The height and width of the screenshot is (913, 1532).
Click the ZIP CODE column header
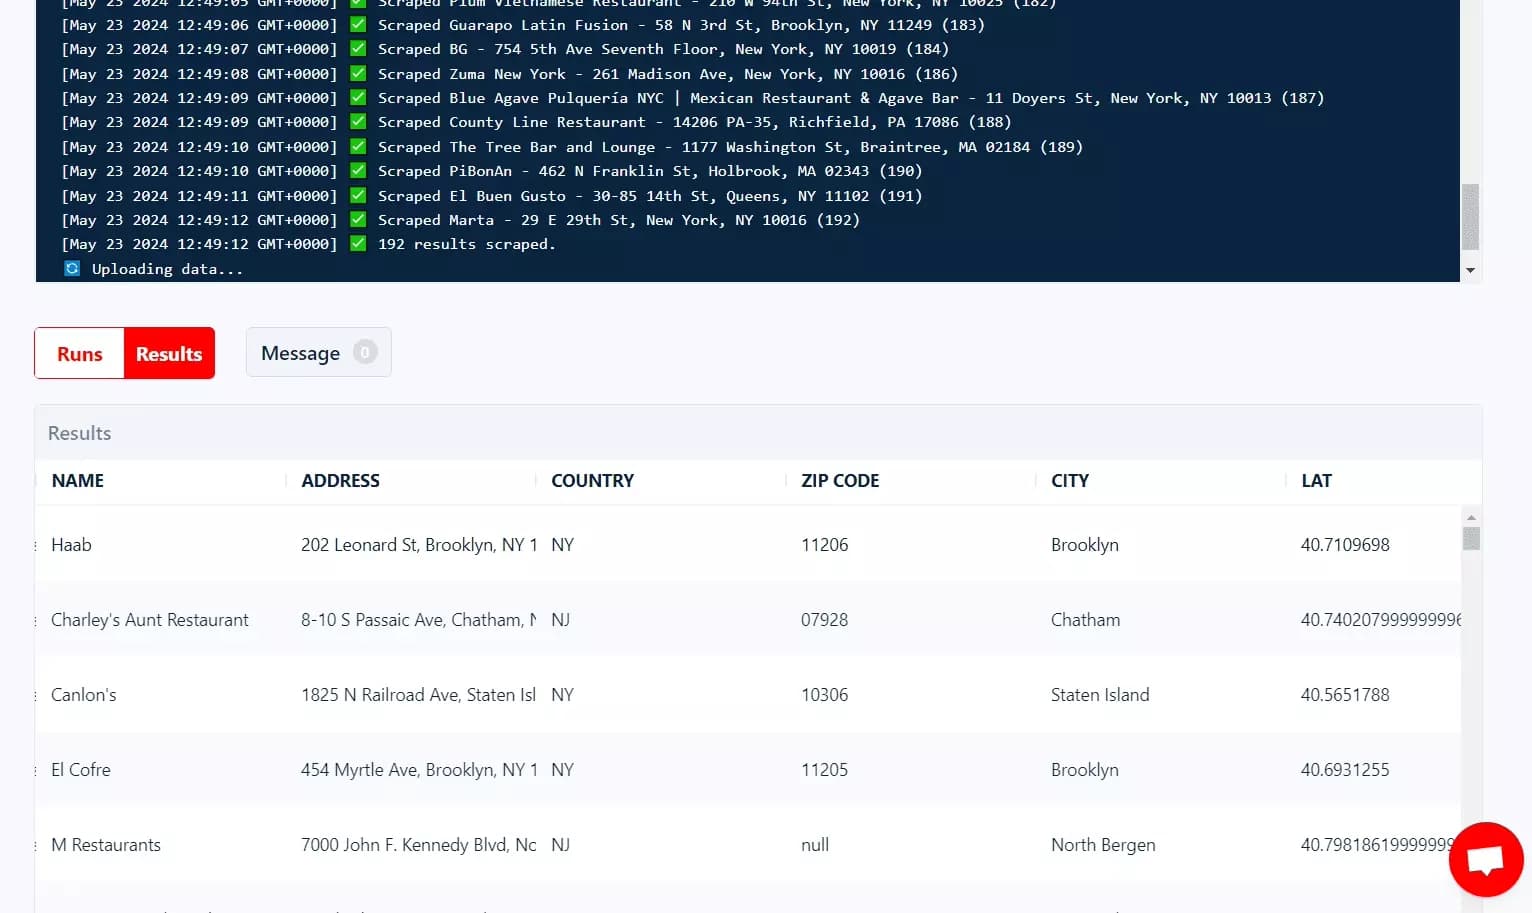[x=839, y=481]
